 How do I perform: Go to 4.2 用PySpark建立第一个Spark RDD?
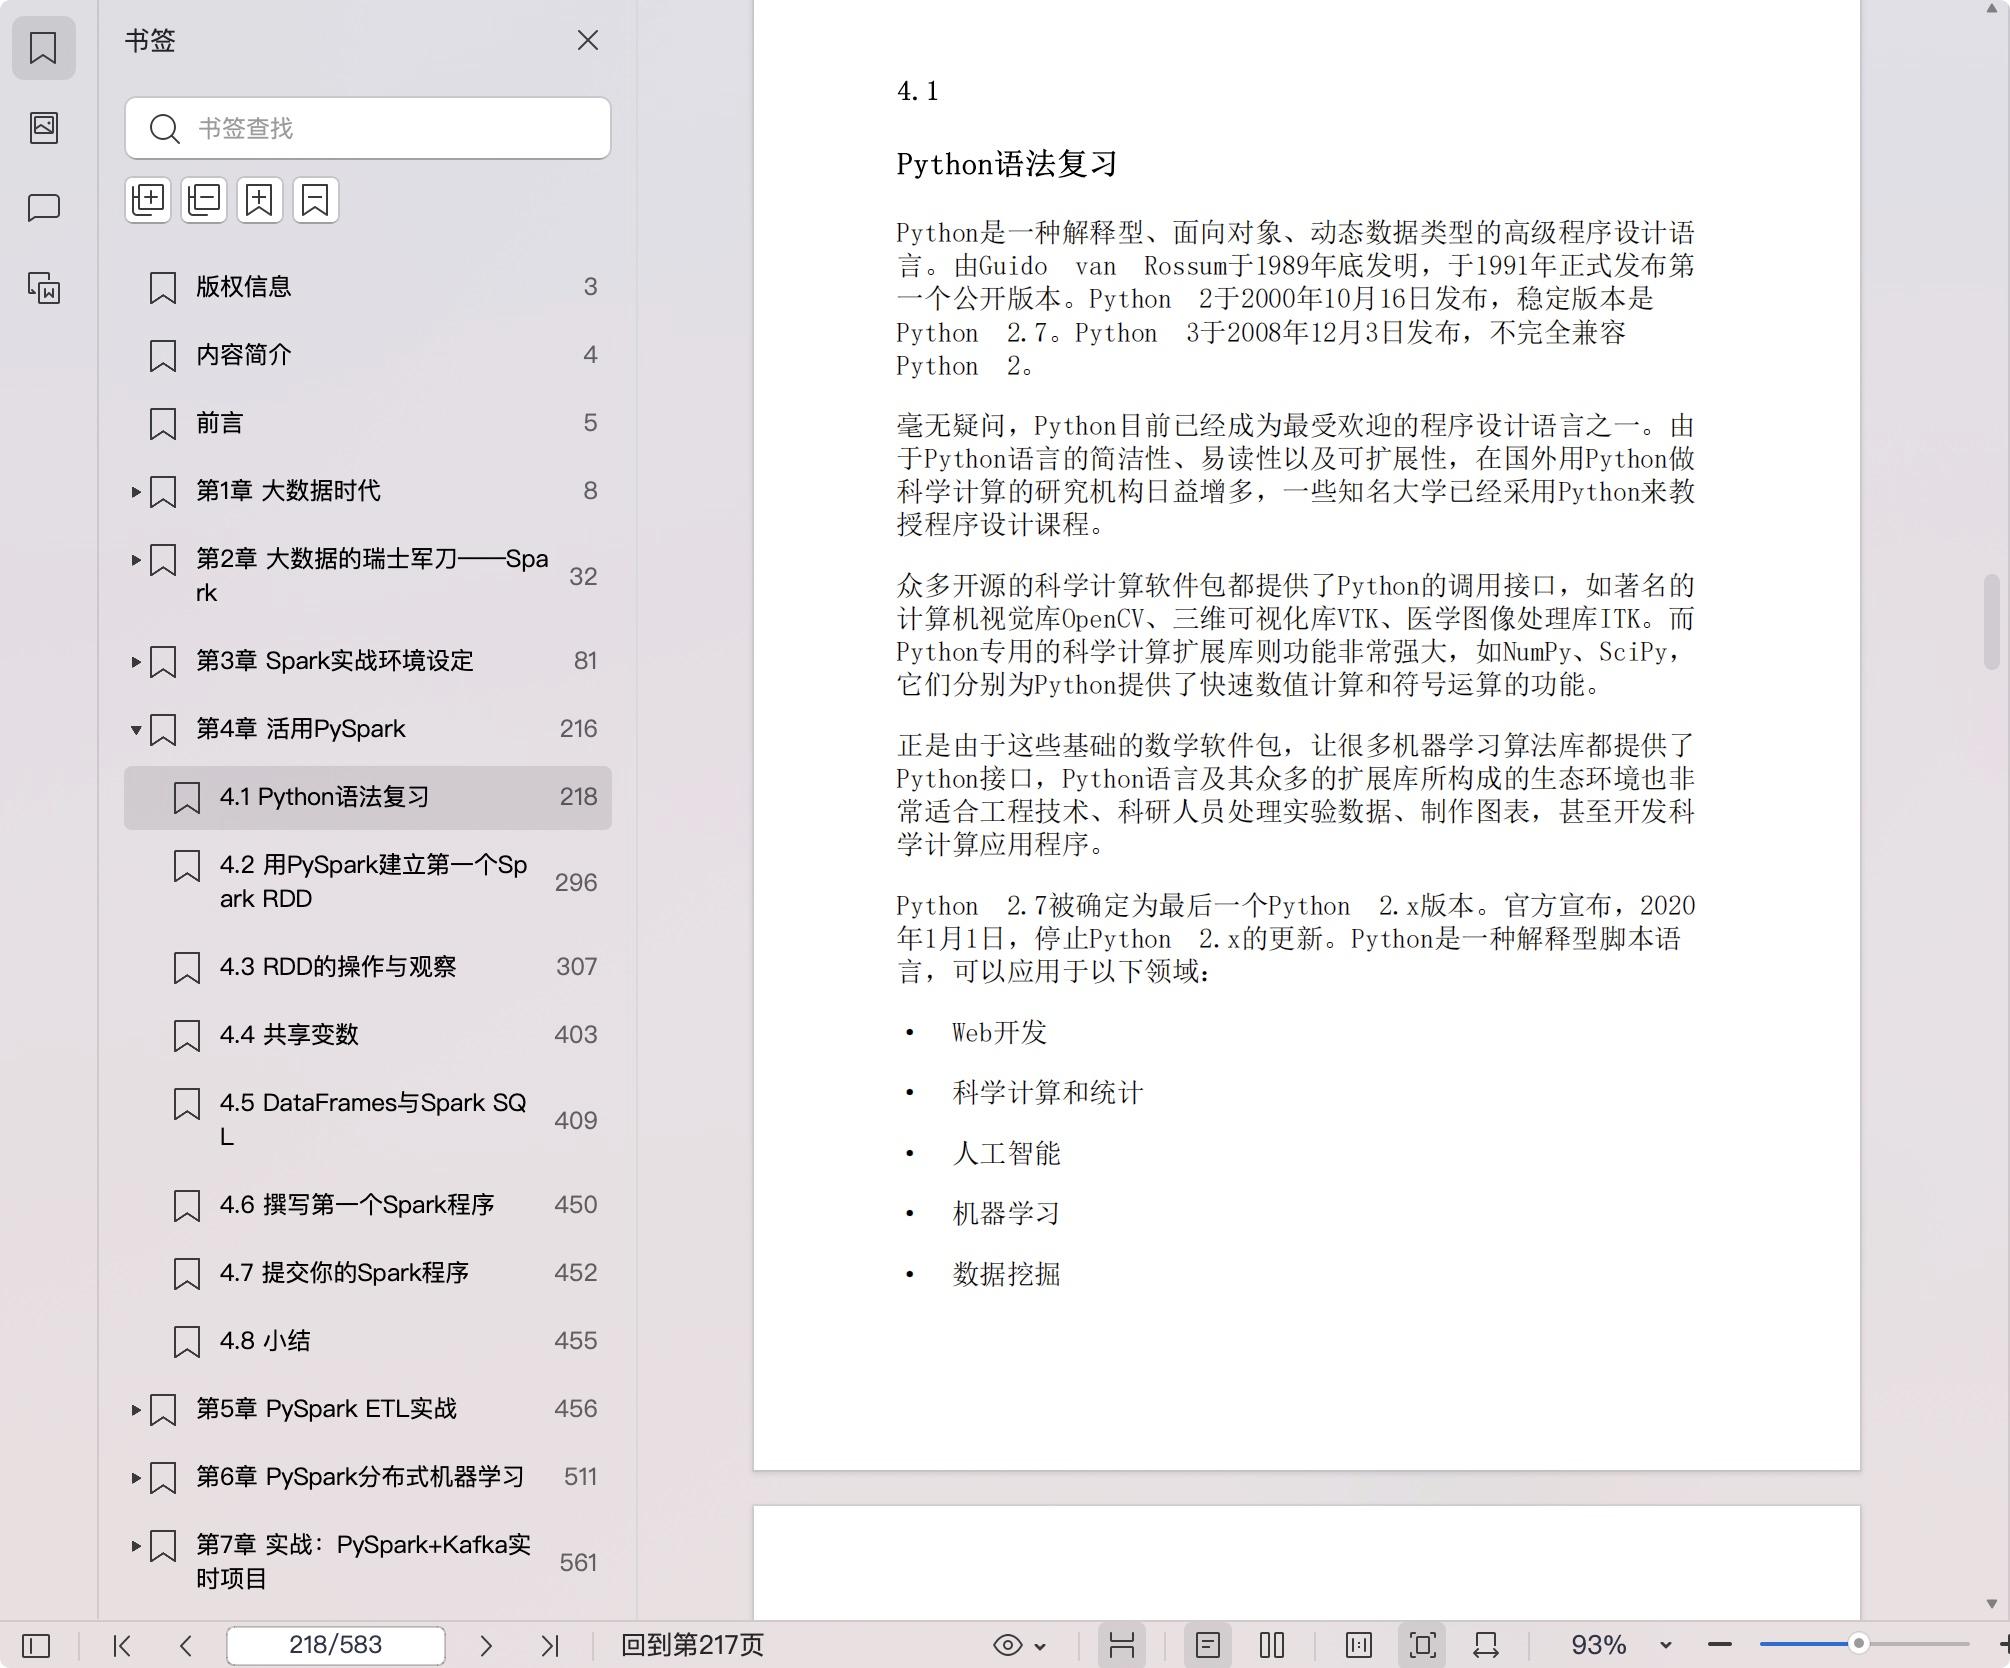click(x=368, y=882)
